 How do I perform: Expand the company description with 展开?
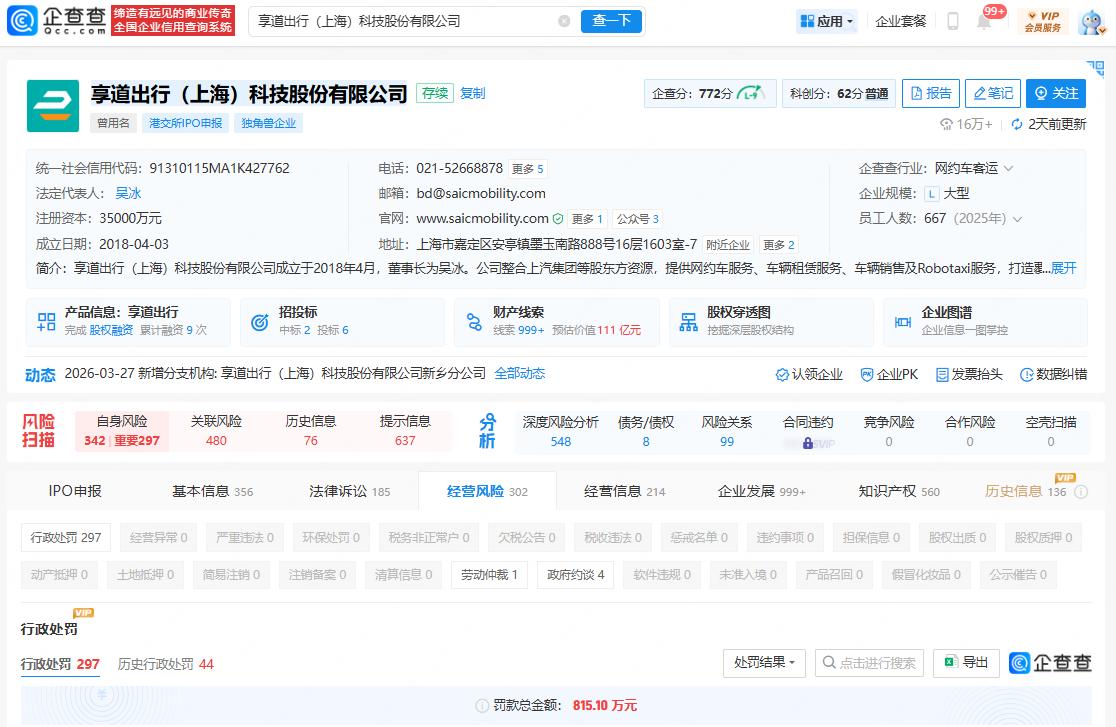(1063, 268)
